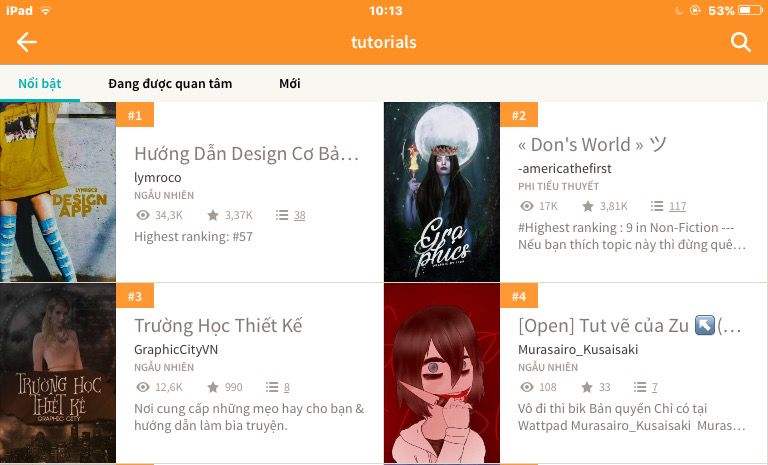
Task: Click the eye reads icon beside 108
Action: 527,387
